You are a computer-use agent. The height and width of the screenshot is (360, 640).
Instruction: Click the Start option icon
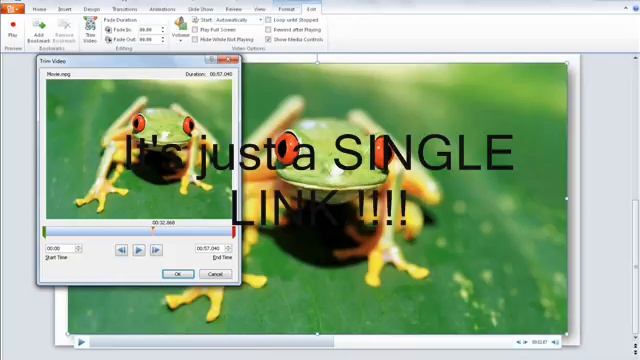coord(196,20)
